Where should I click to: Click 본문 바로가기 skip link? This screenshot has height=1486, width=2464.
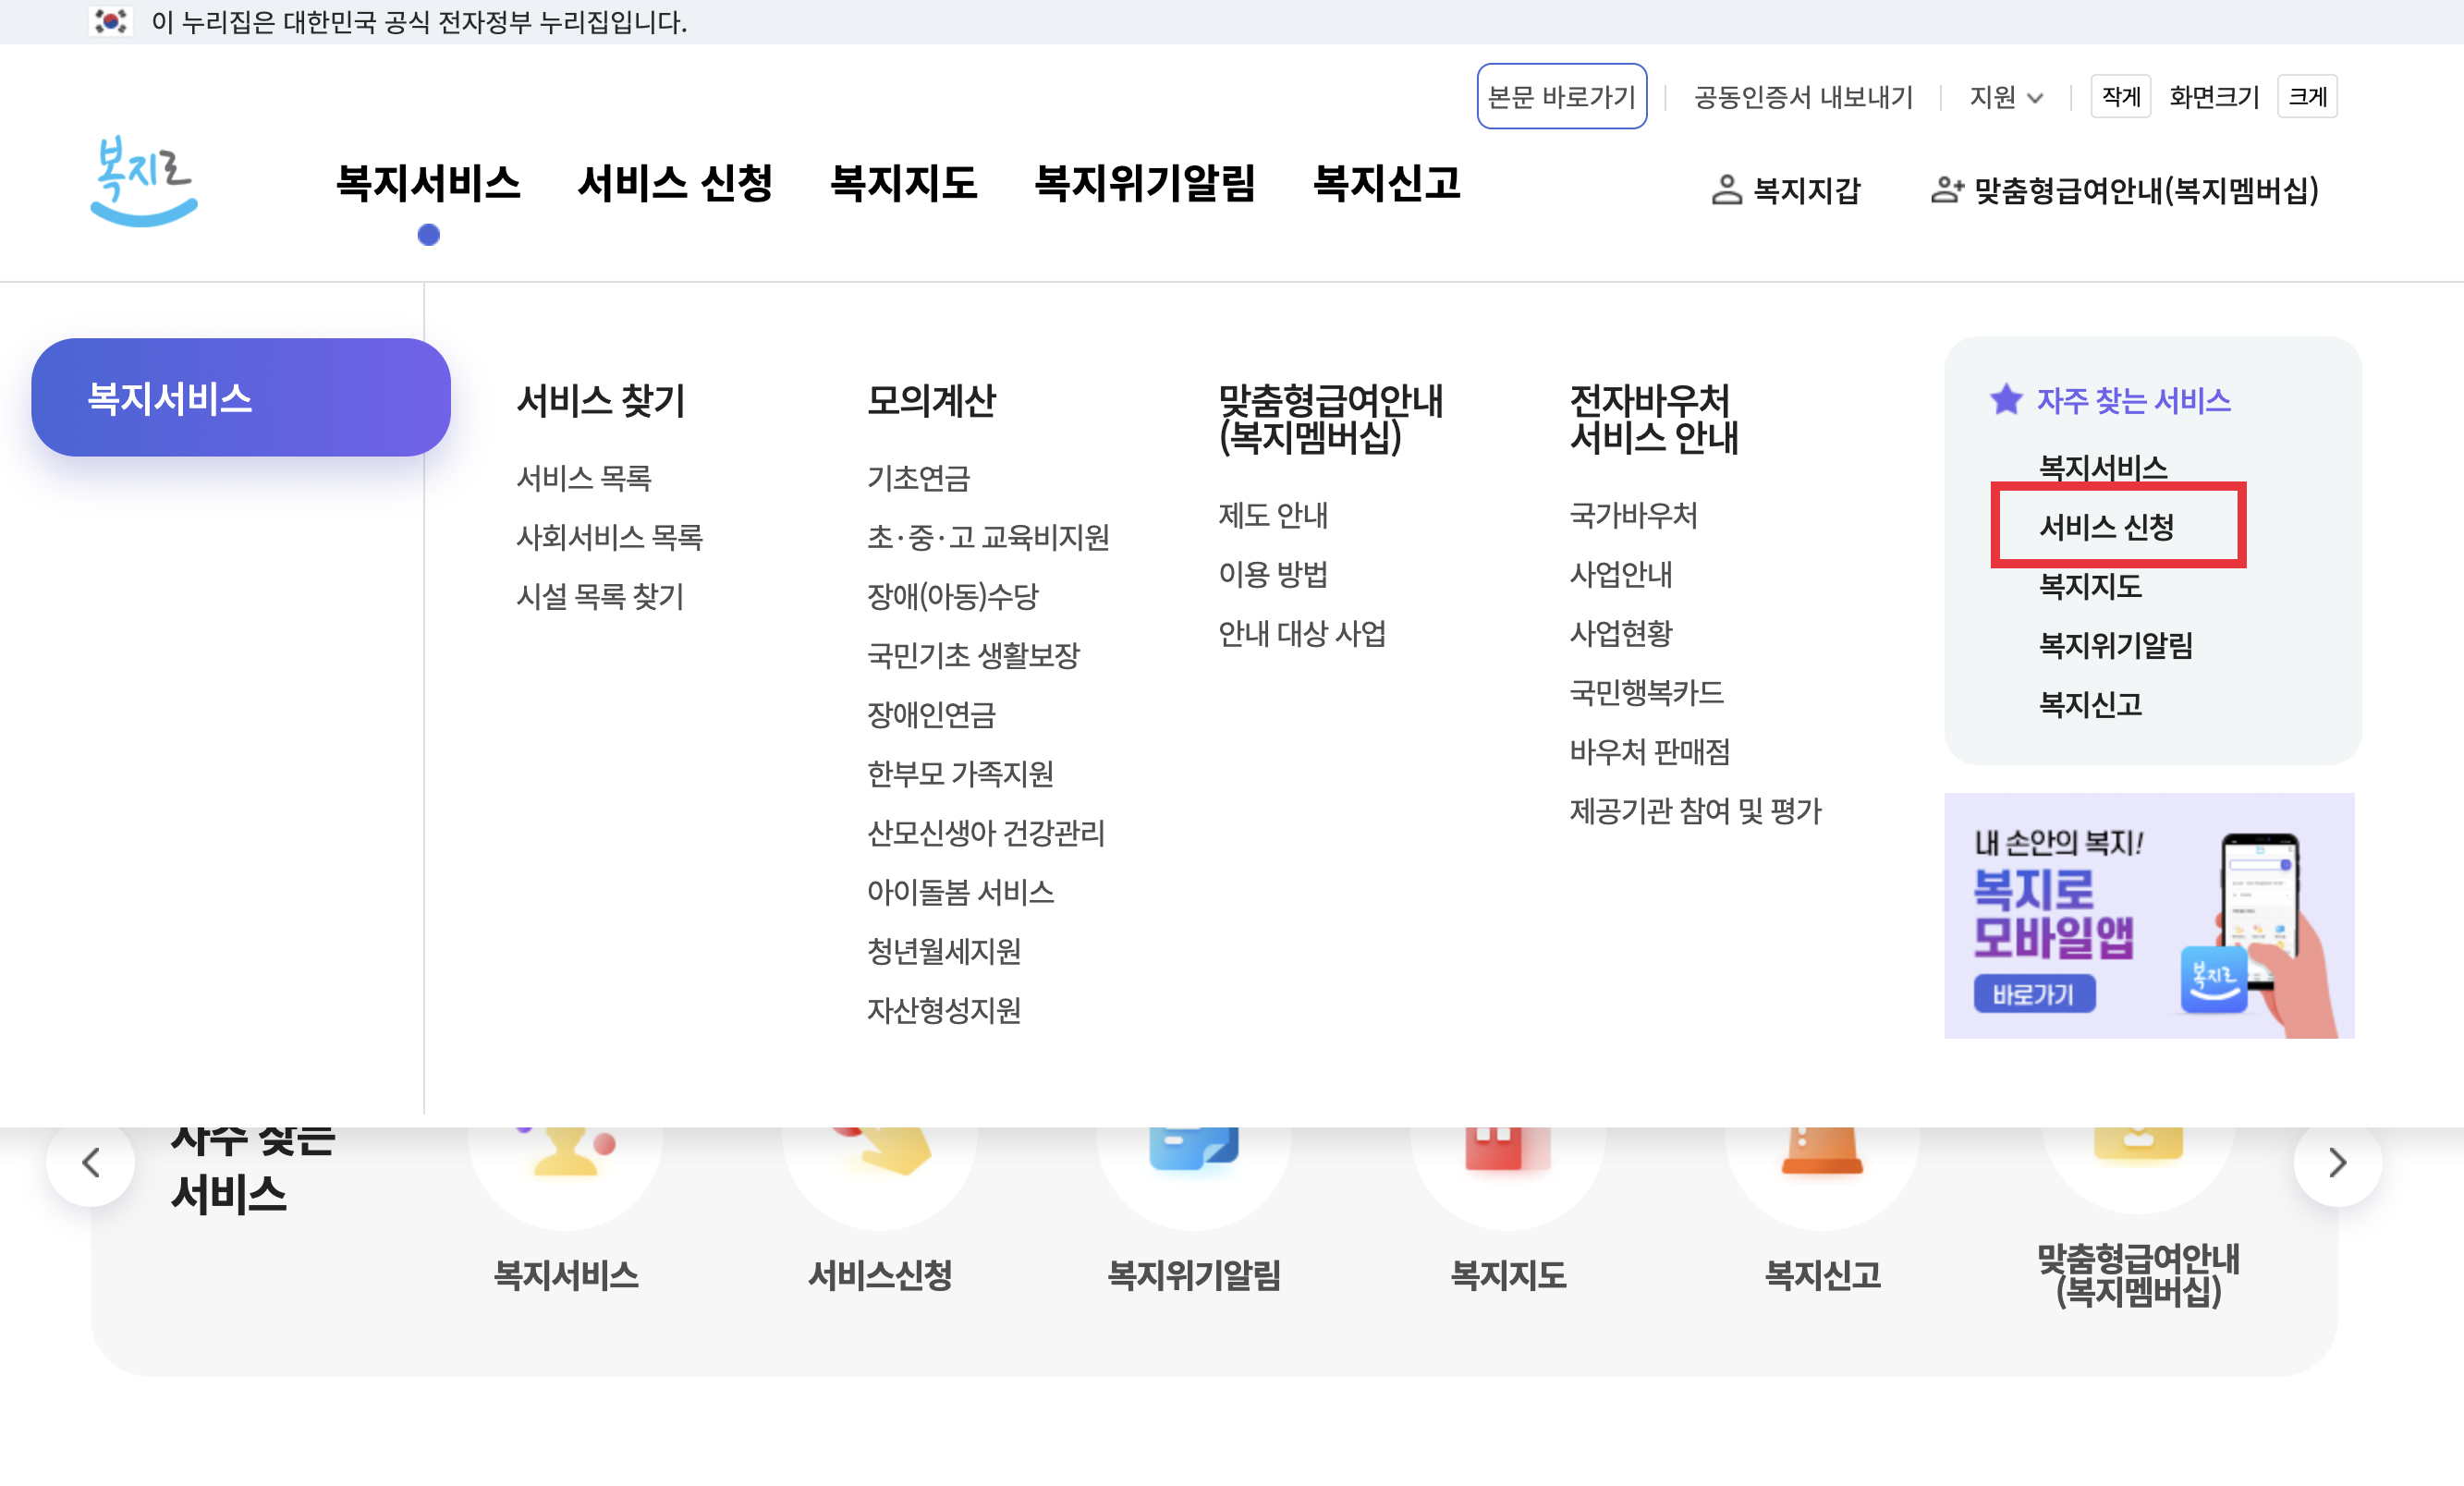pyautogui.click(x=1561, y=97)
